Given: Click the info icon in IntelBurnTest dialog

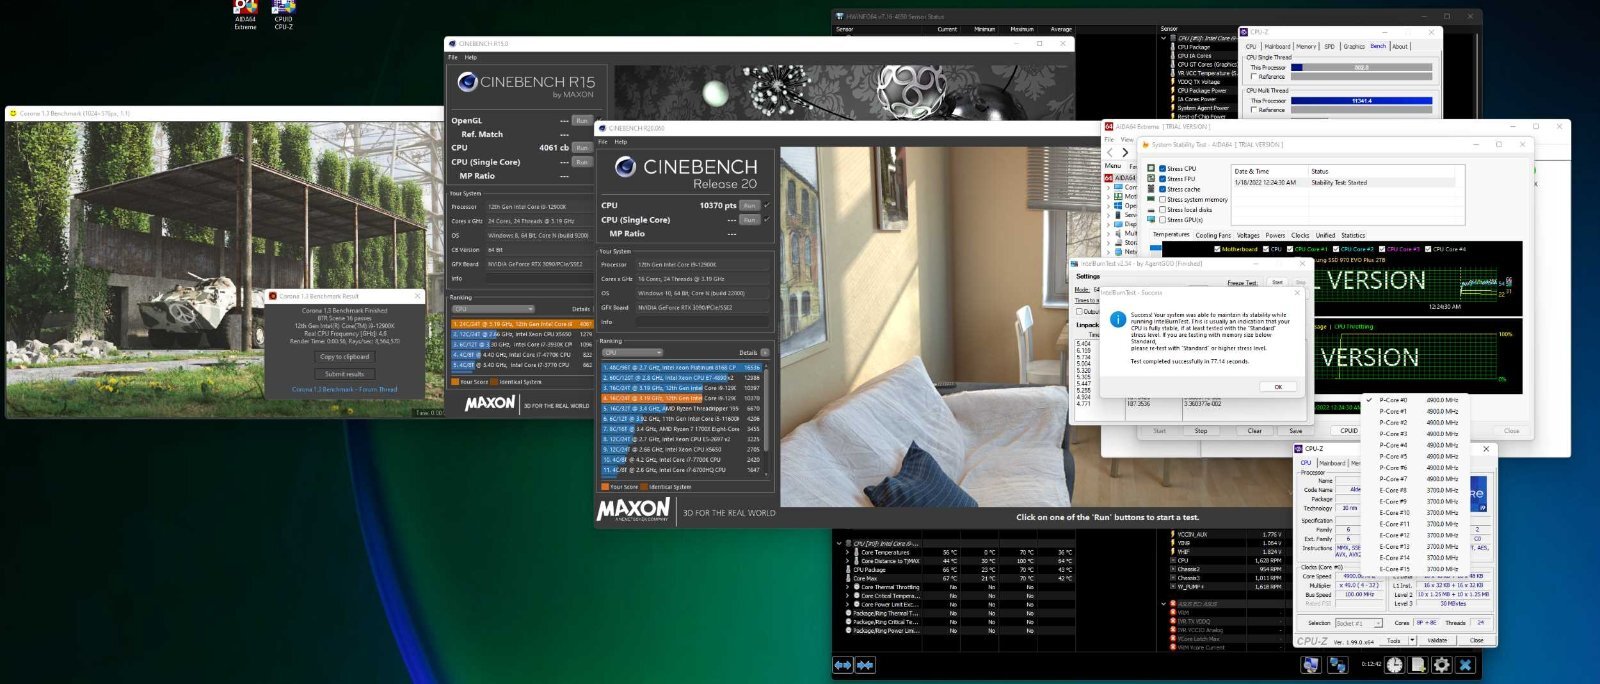Looking at the screenshot, I should (x=1118, y=319).
